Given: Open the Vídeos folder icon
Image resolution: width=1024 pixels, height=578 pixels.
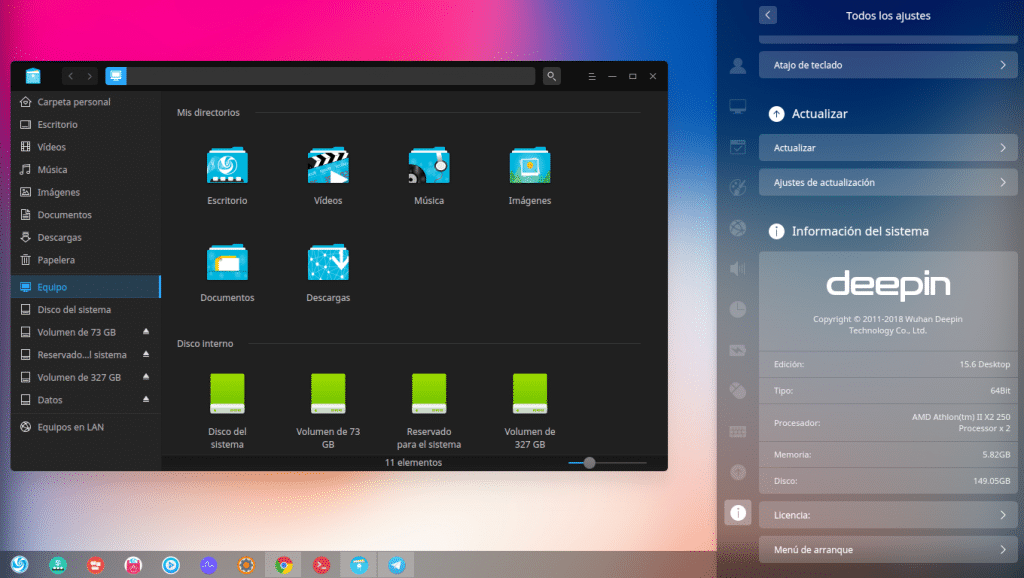Looking at the screenshot, I should pyautogui.click(x=328, y=166).
